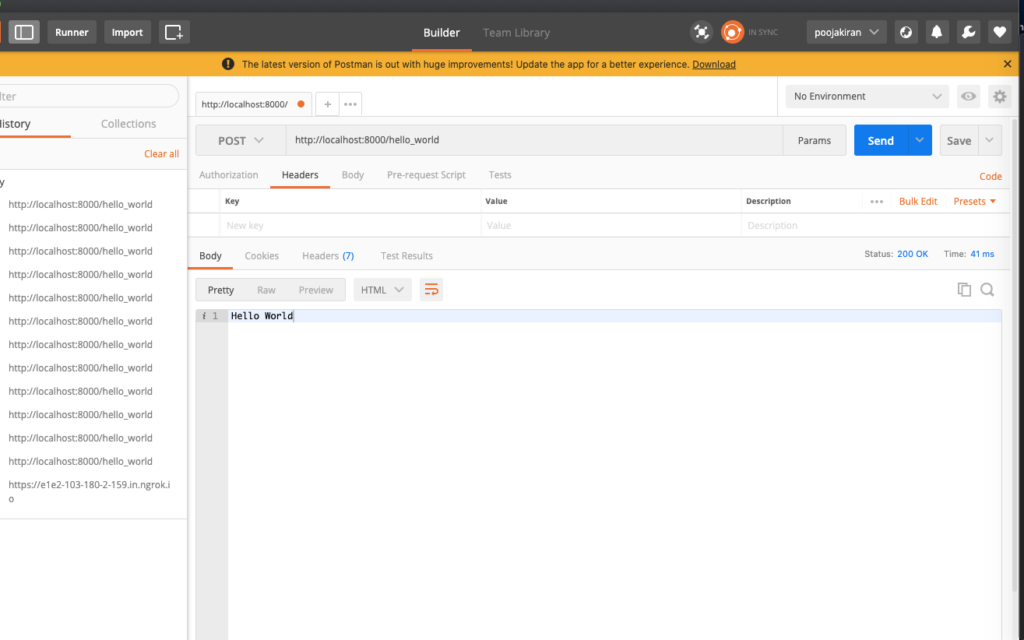Open the POST method dropdown
This screenshot has width=1024, height=640.
pyautogui.click(x=239, y=140)
